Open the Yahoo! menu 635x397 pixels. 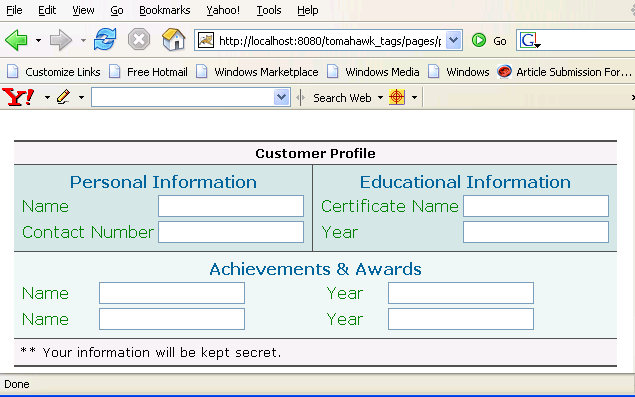(223, 10)
